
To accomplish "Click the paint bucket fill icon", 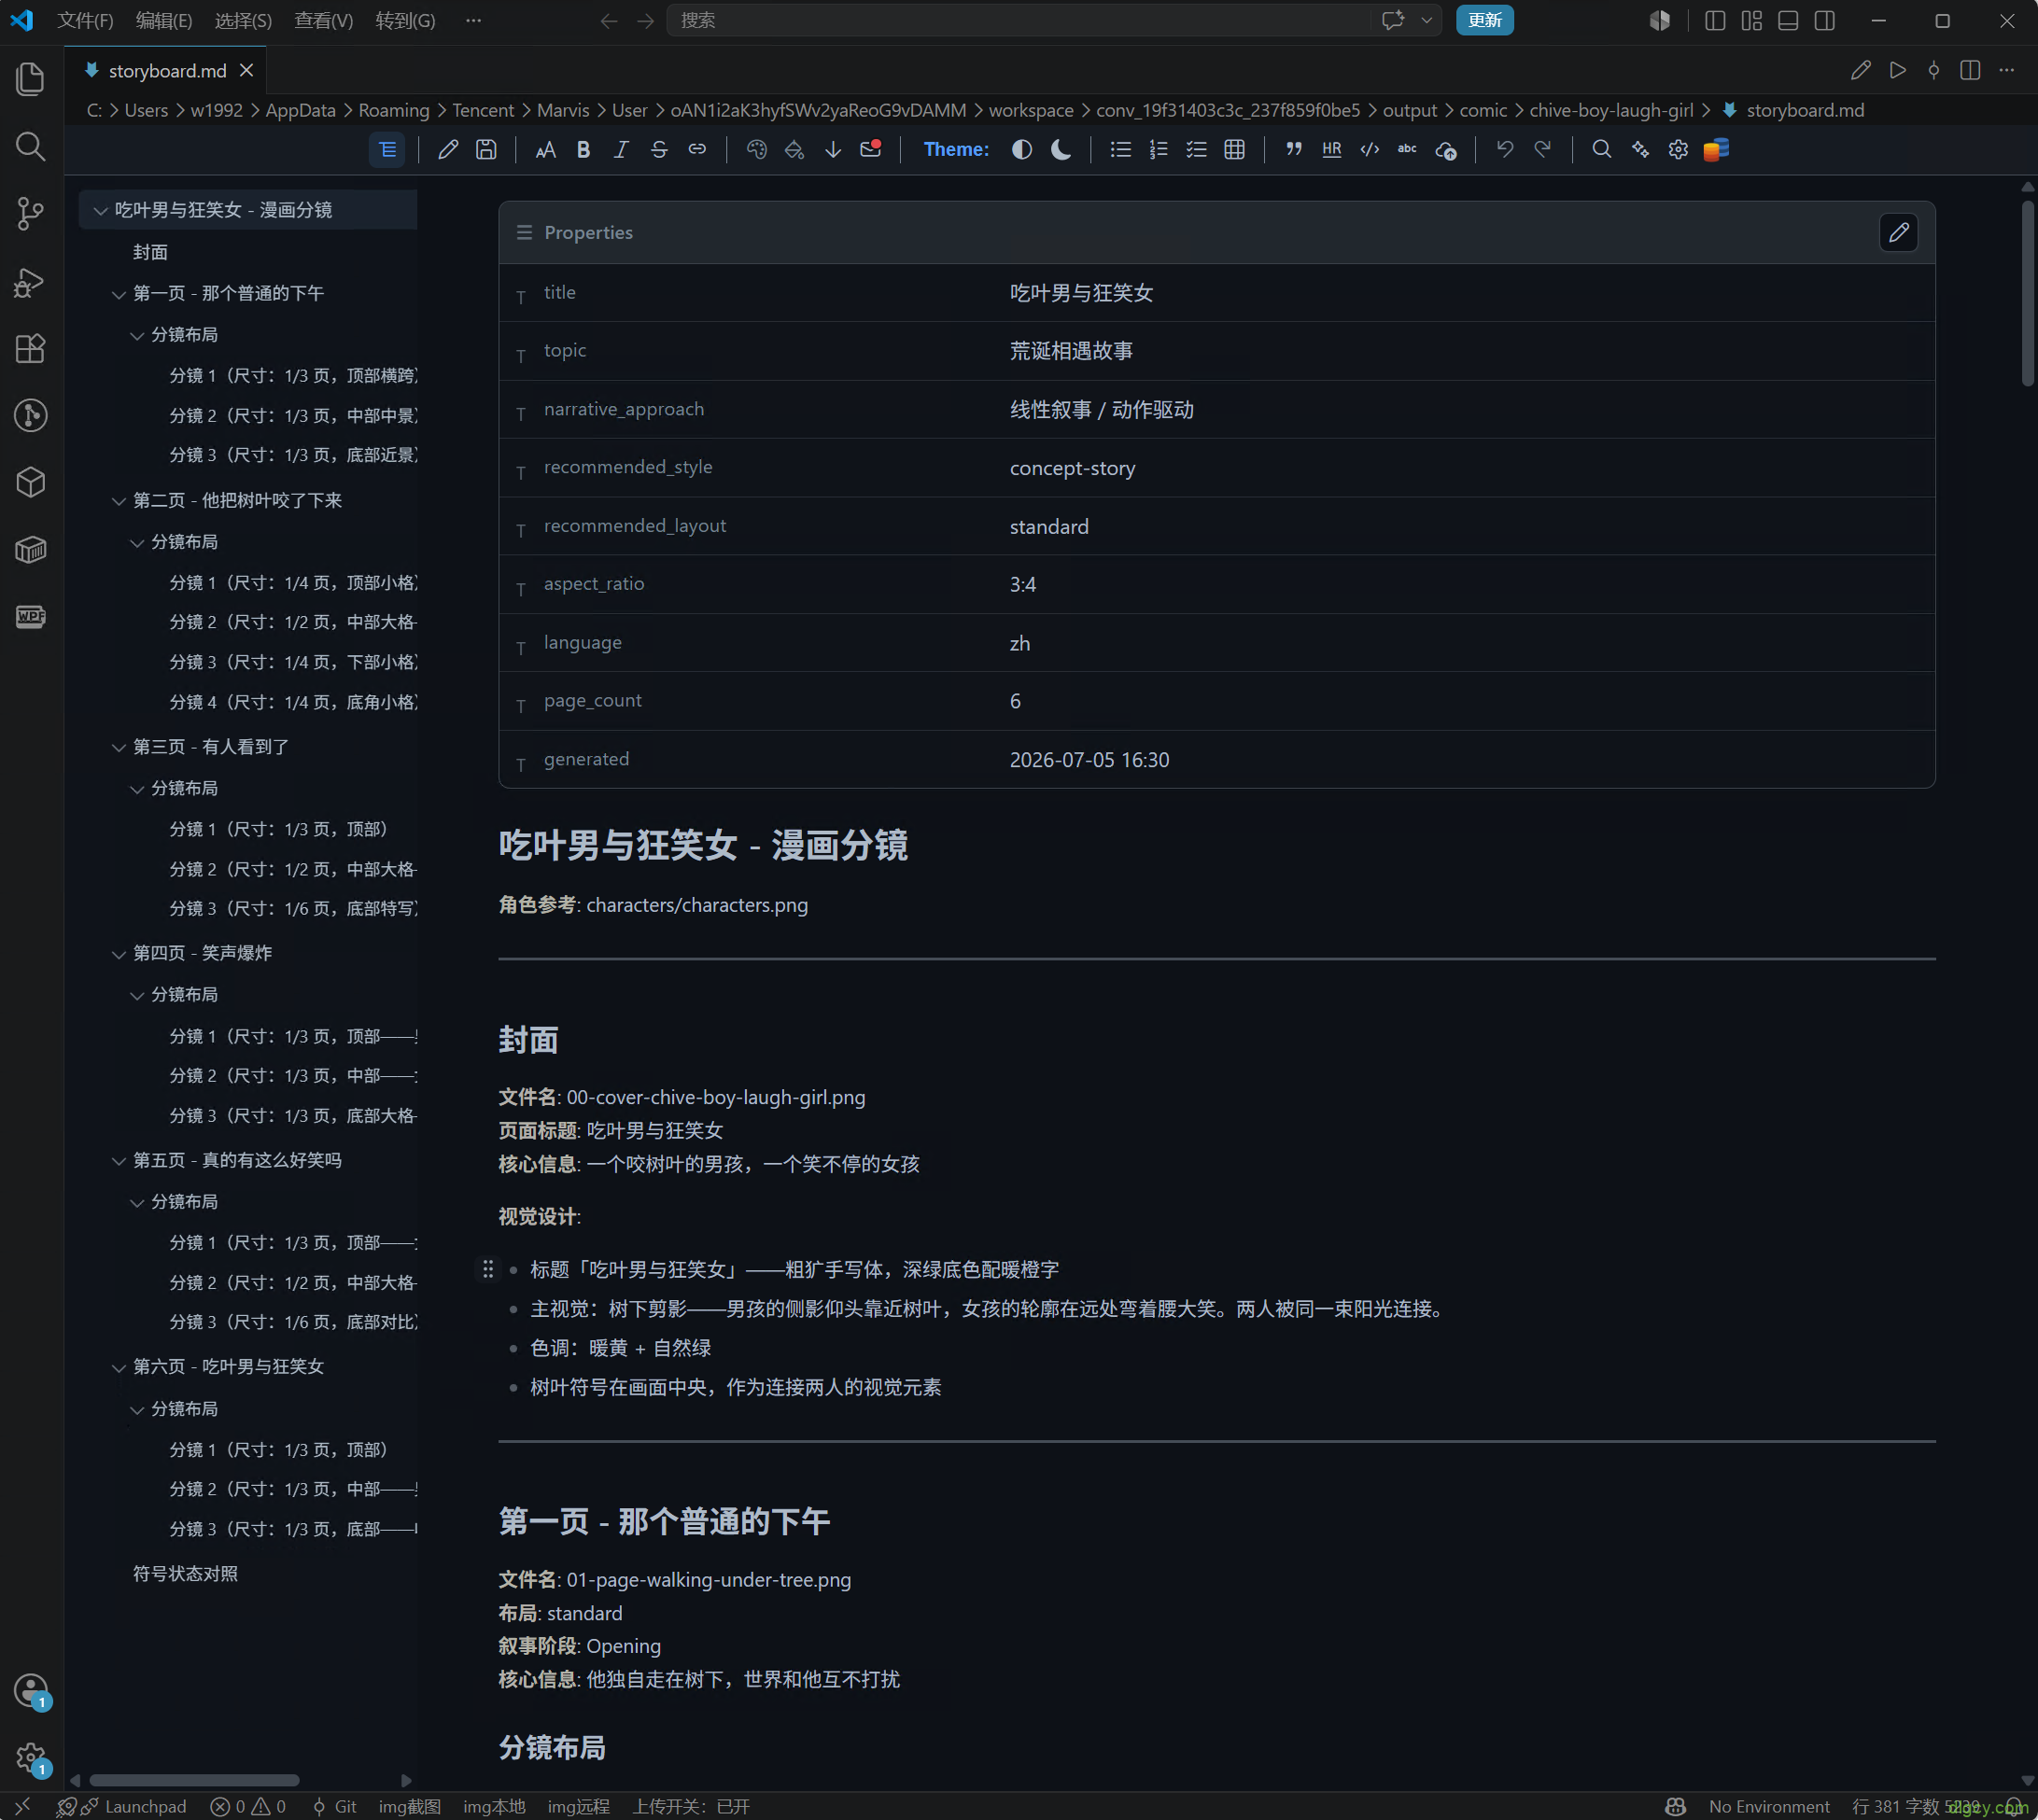I will (x=794, y=150).
